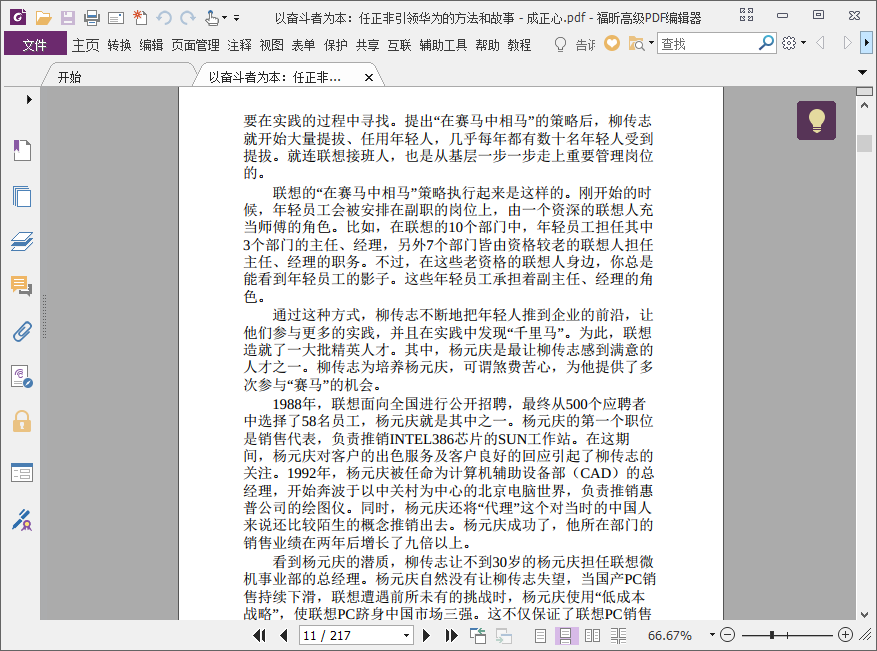
Task: Open the folder search dropdown arrow
Action: (x=651, y=43)
